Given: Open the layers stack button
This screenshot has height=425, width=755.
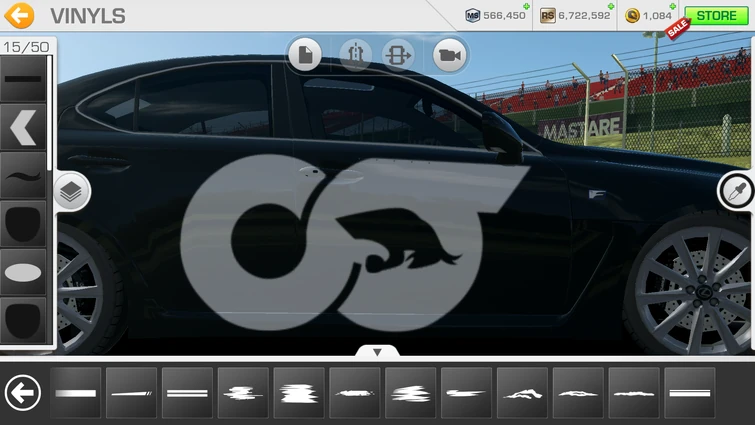Looking at the screenshot, I should pyautogui.click(x=71, y=192).
